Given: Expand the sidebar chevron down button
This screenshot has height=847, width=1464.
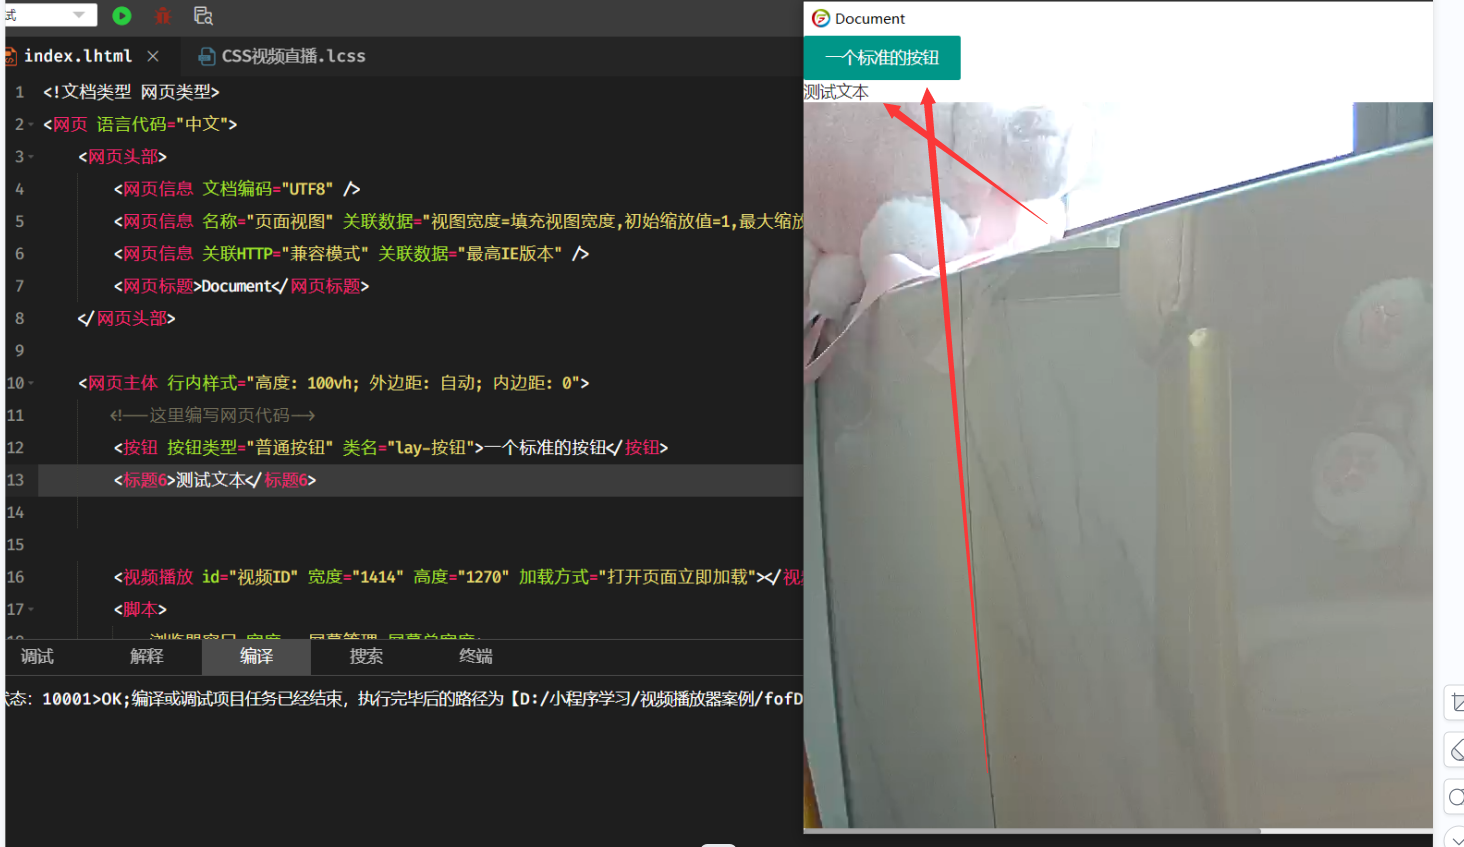Looking at the screenshot, I should click(x=1456, y=838).
